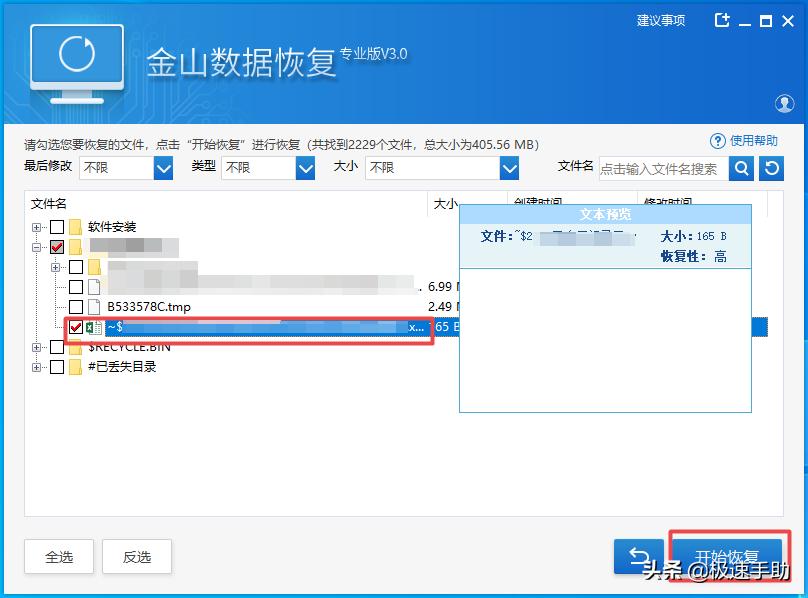The height and width of the screenshot is (598, 808).
Task: Check the 软件安装 folder checkbox
Action: pyautogui.click(x=57, y=226)
